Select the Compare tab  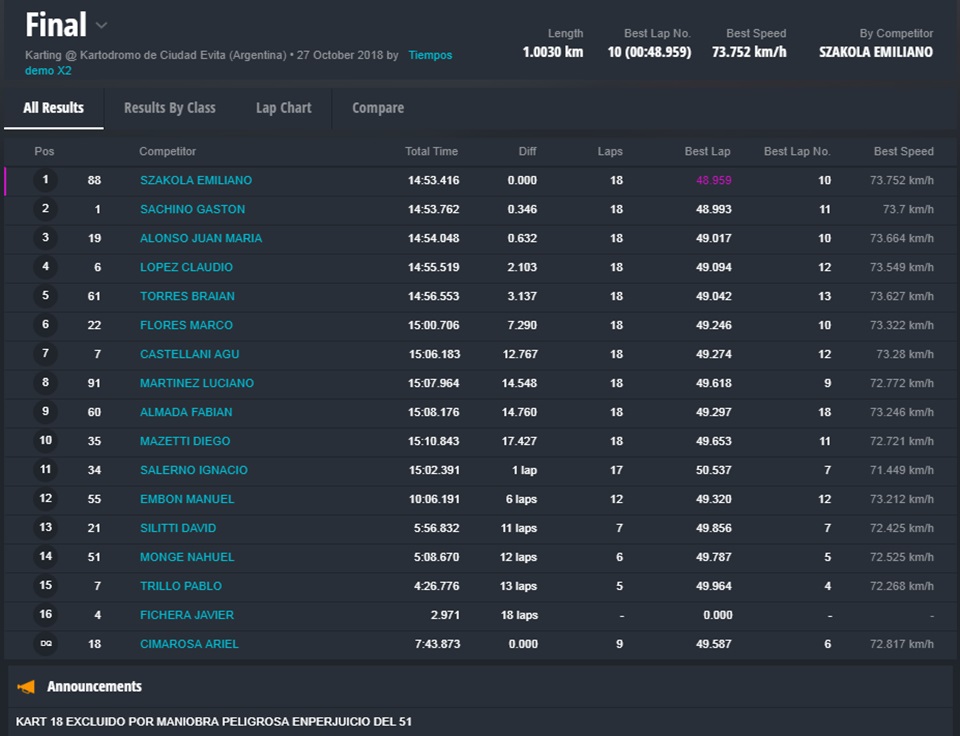(378, 108)
